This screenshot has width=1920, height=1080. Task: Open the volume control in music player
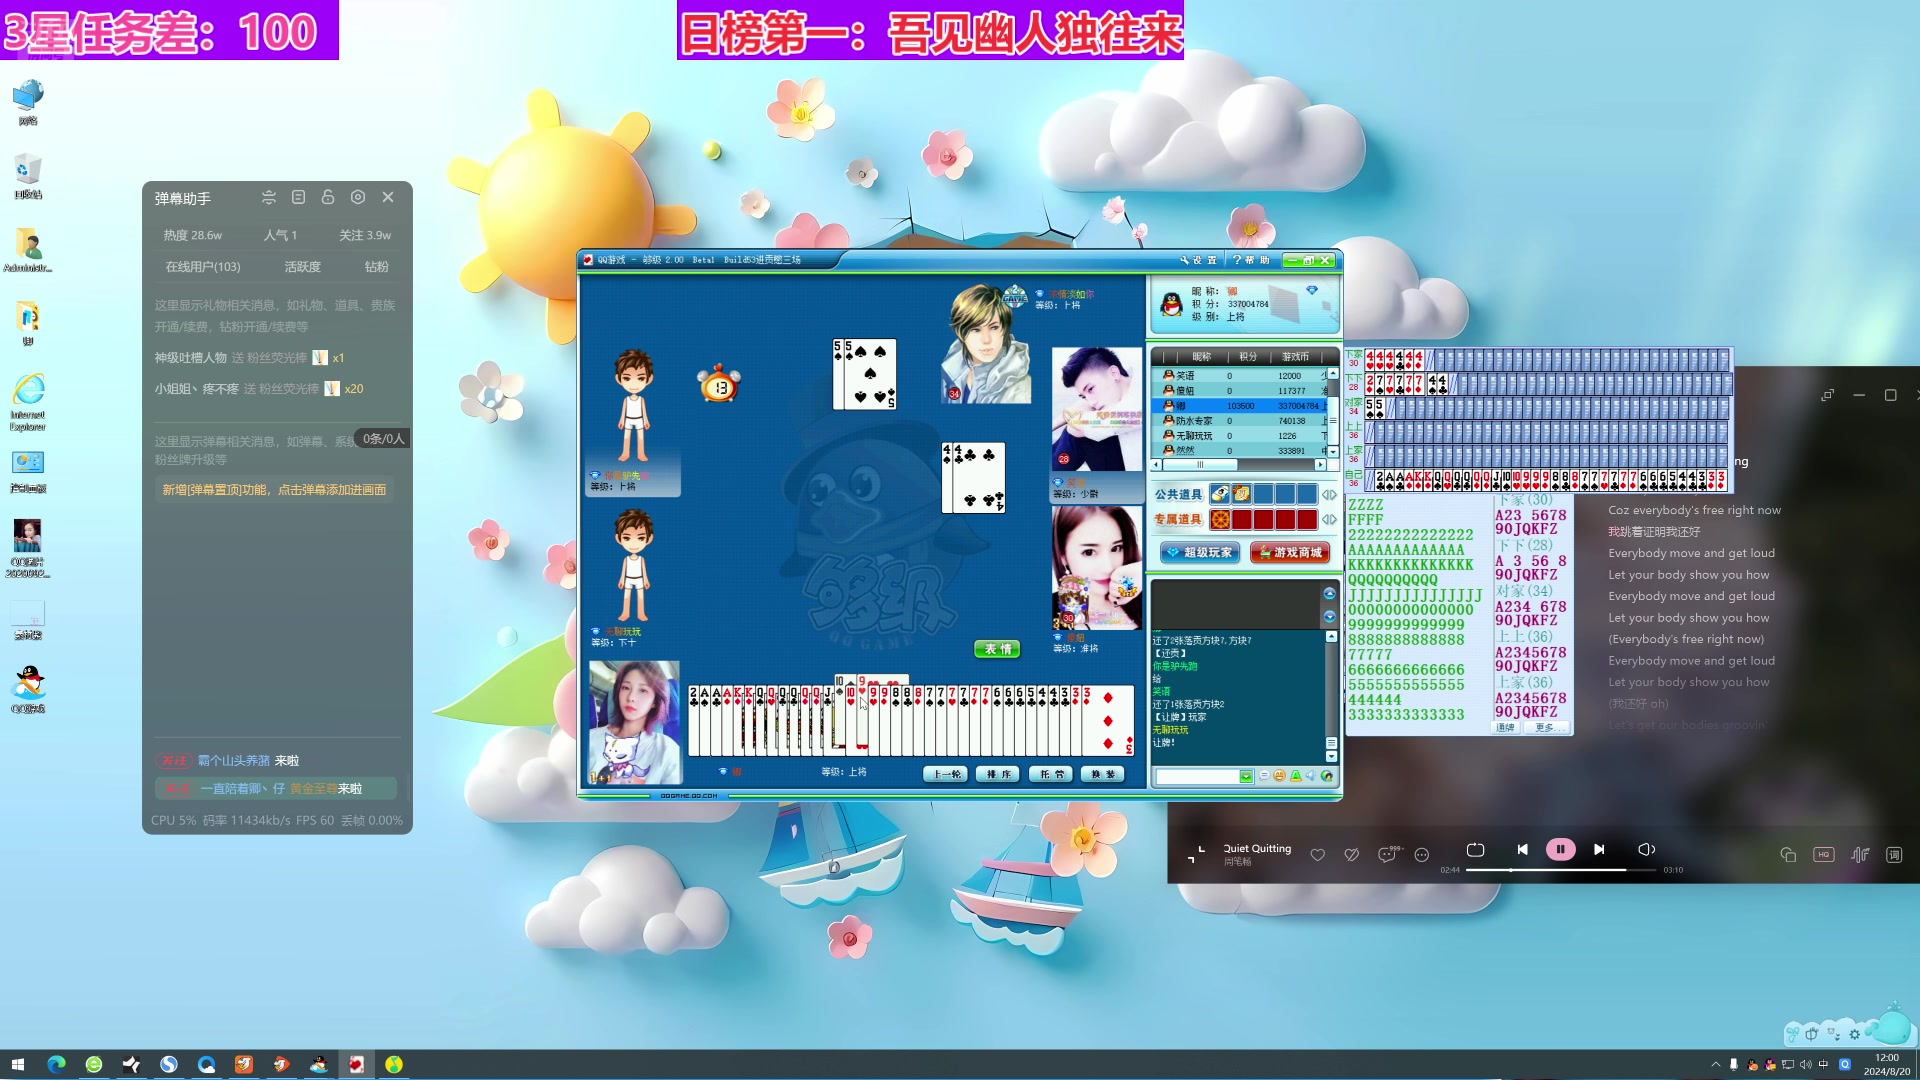[1646, 850]
